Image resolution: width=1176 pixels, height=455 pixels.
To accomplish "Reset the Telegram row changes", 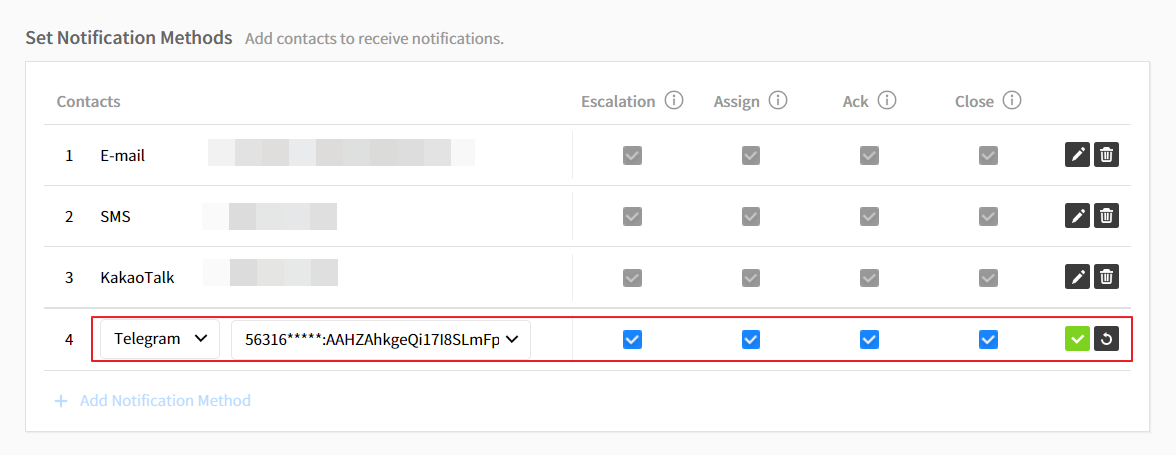I will [1106, 340].
